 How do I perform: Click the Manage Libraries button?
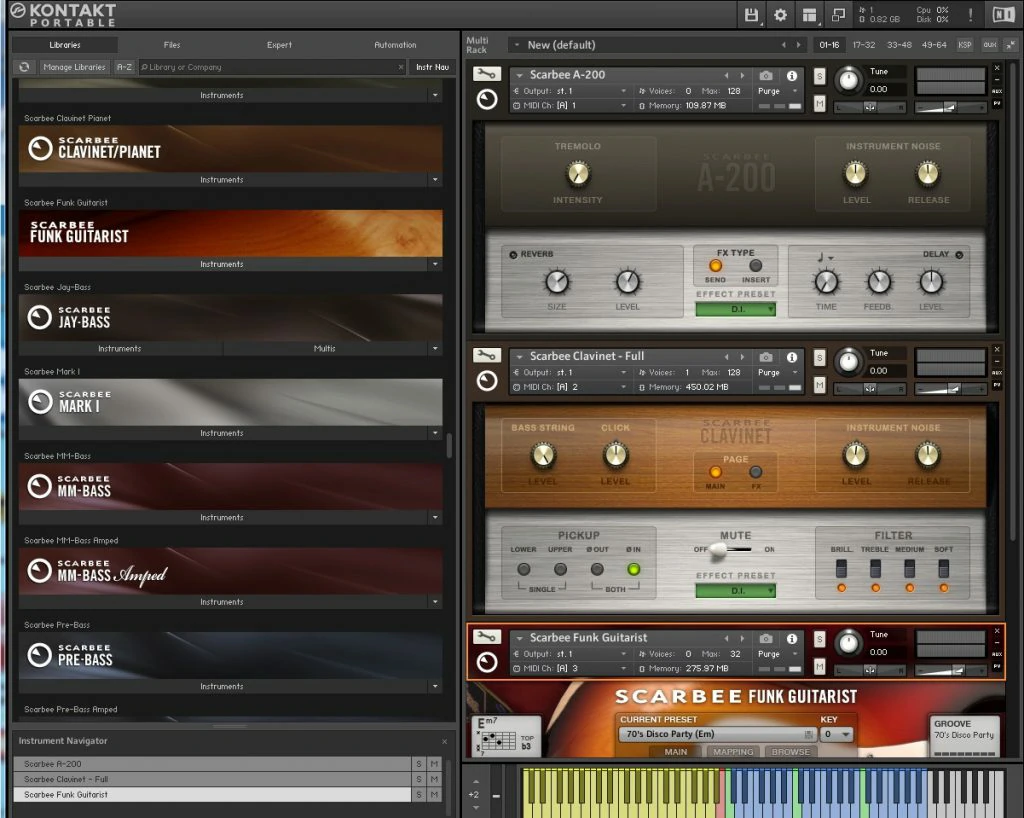click(74, 67)
